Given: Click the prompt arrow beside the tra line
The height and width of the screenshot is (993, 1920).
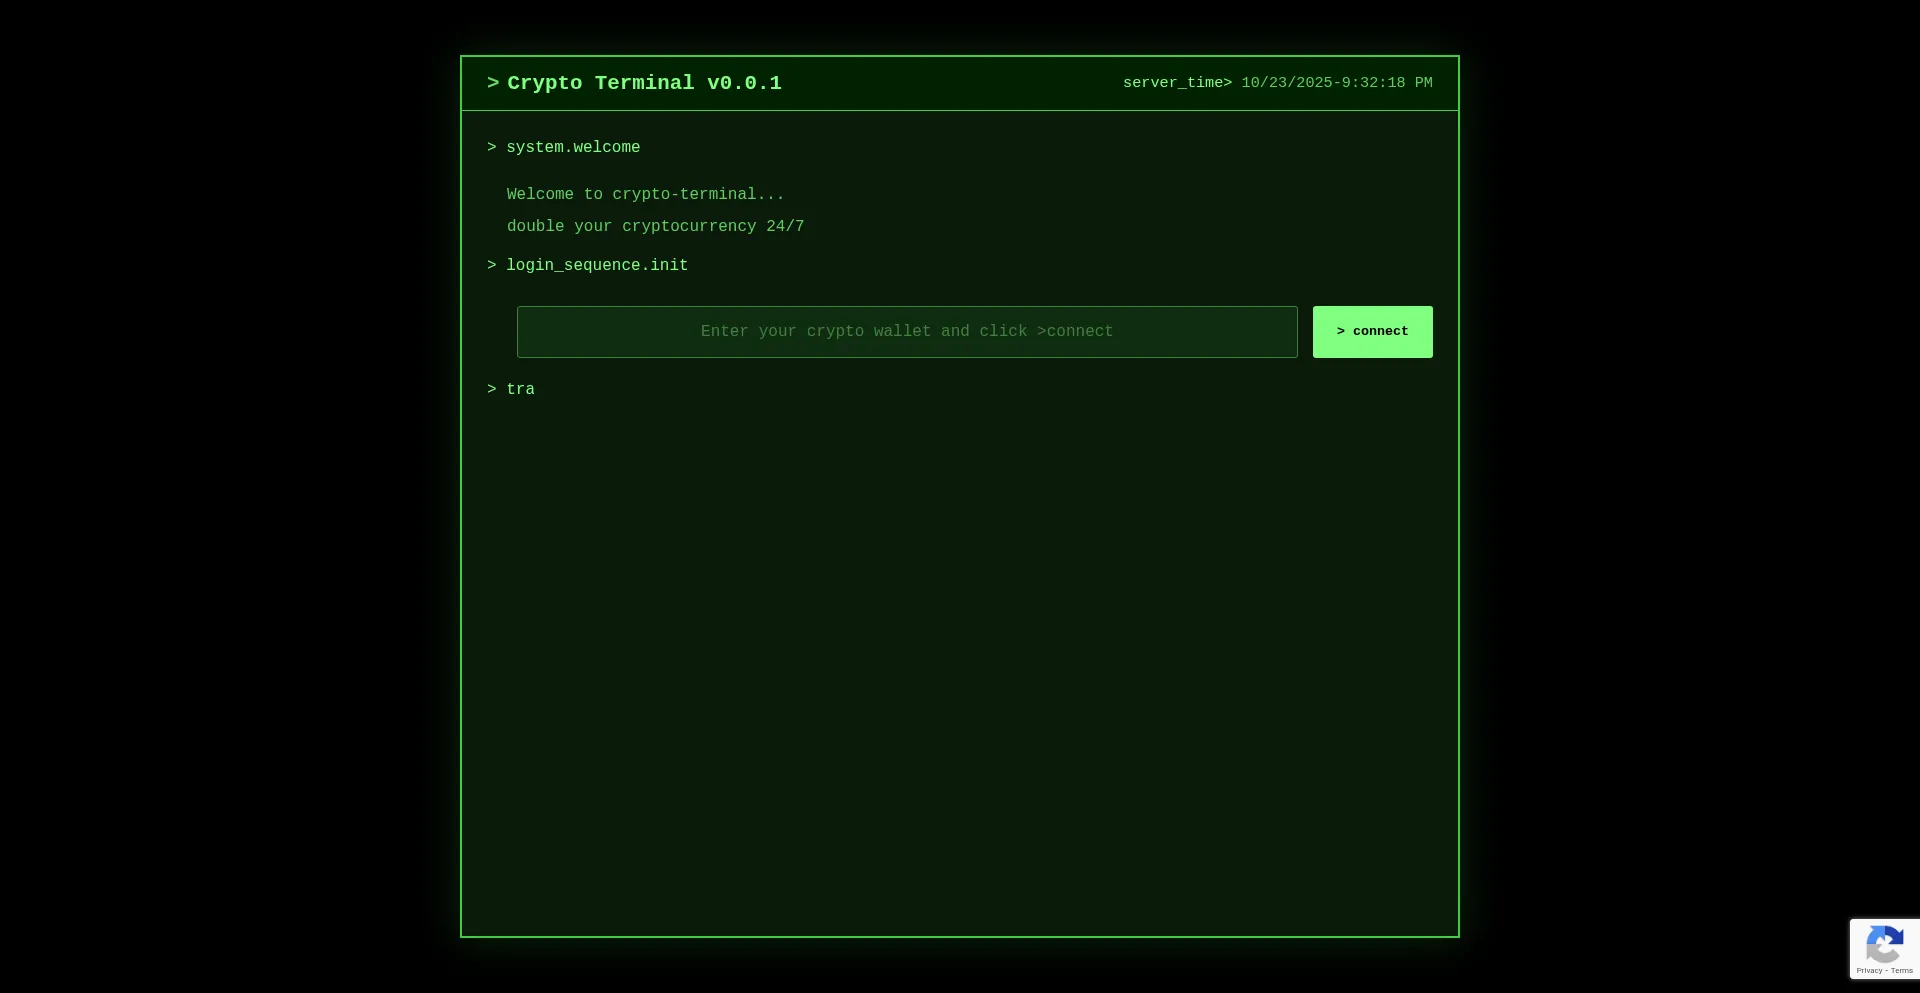Looking at the screenshot, I should click(x=492, y=390).
